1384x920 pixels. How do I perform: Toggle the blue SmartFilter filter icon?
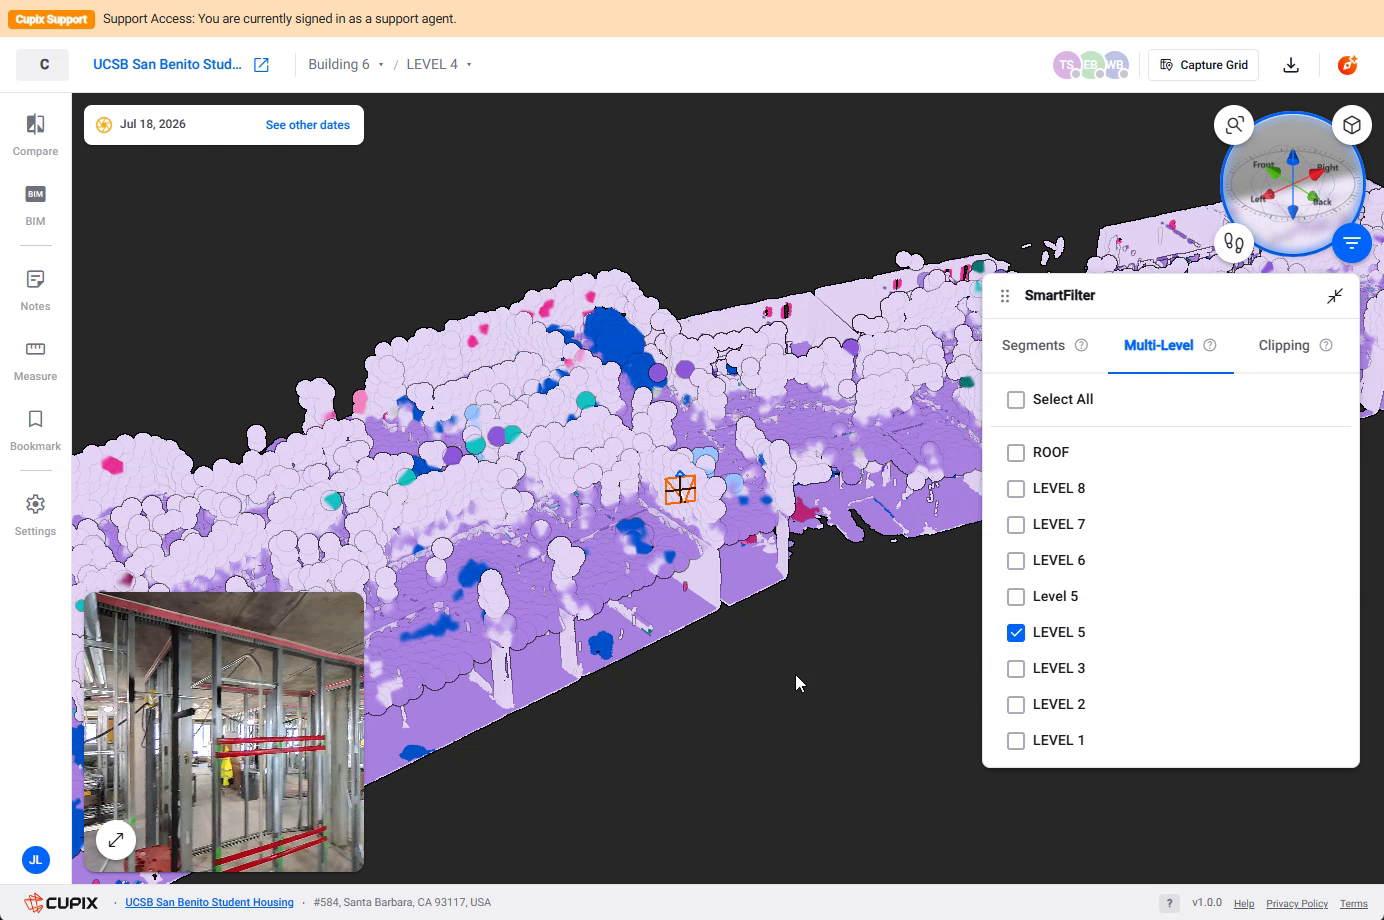coord(1352,243)
